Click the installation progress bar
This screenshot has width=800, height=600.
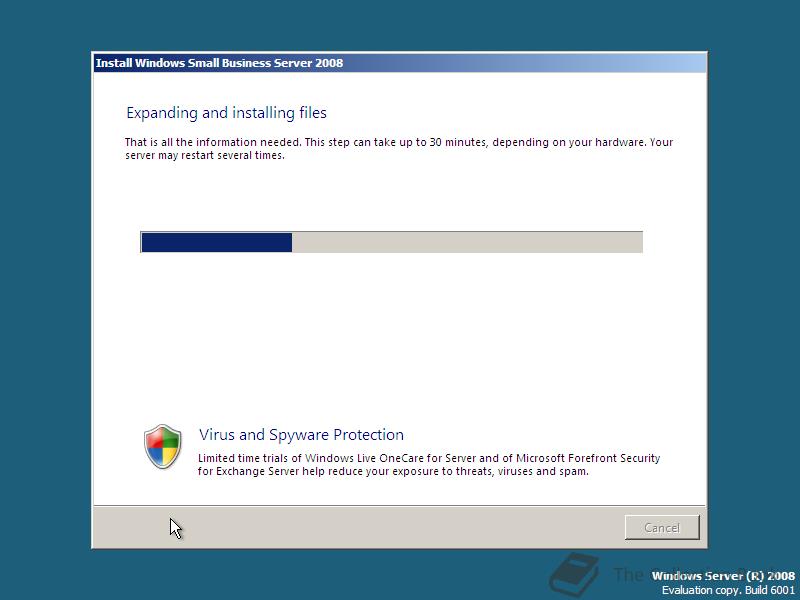coord(391,242)
